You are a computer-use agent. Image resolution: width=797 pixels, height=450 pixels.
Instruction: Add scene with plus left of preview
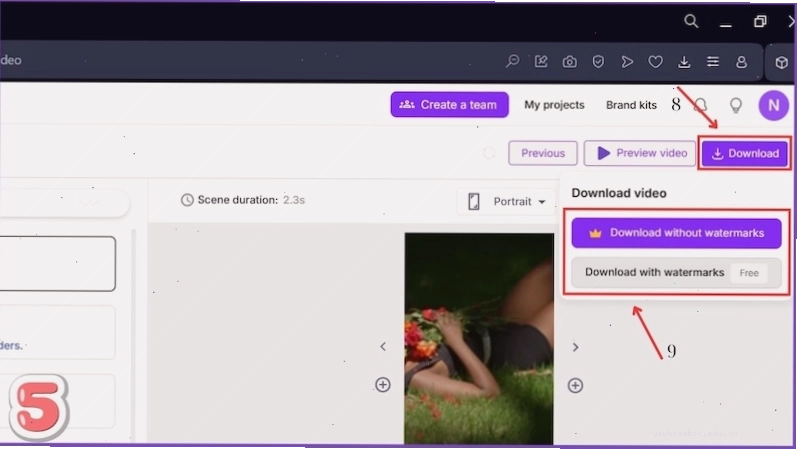(383, 385)
